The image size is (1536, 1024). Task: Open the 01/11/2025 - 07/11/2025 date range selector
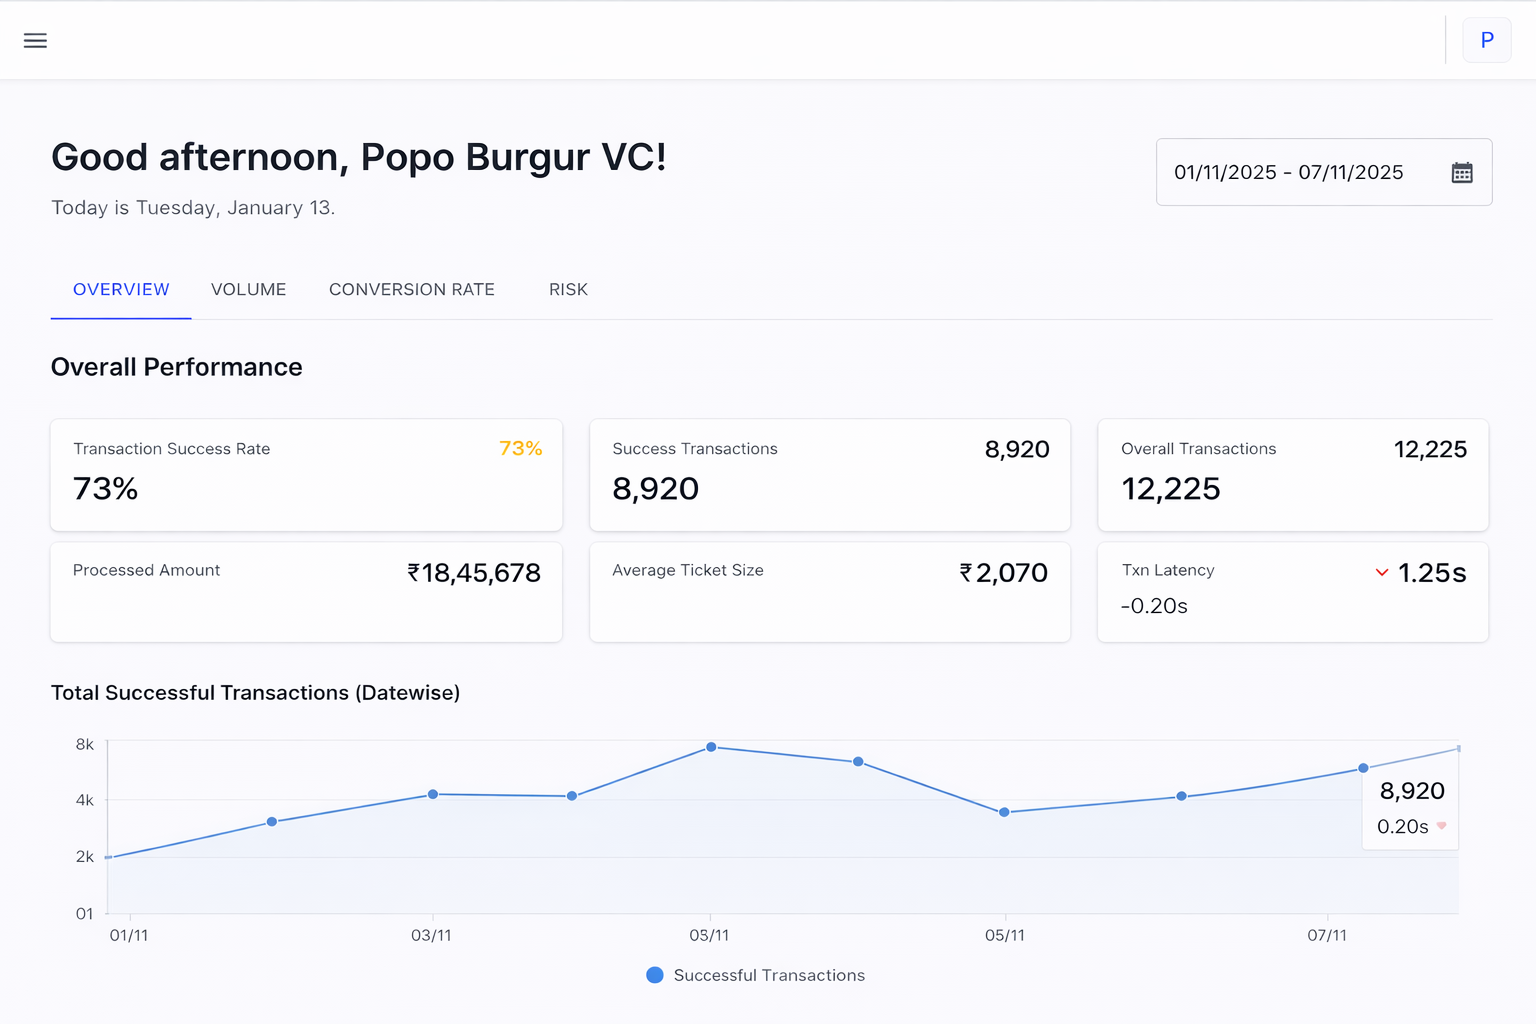[x=1289, y=172]
